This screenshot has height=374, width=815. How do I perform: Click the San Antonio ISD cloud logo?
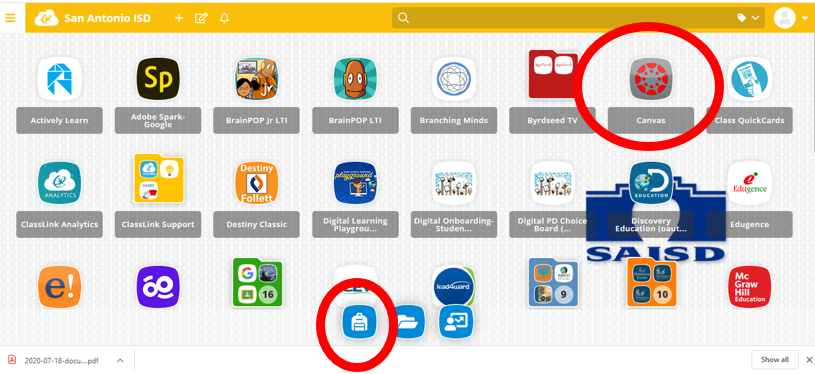(46, 18)
